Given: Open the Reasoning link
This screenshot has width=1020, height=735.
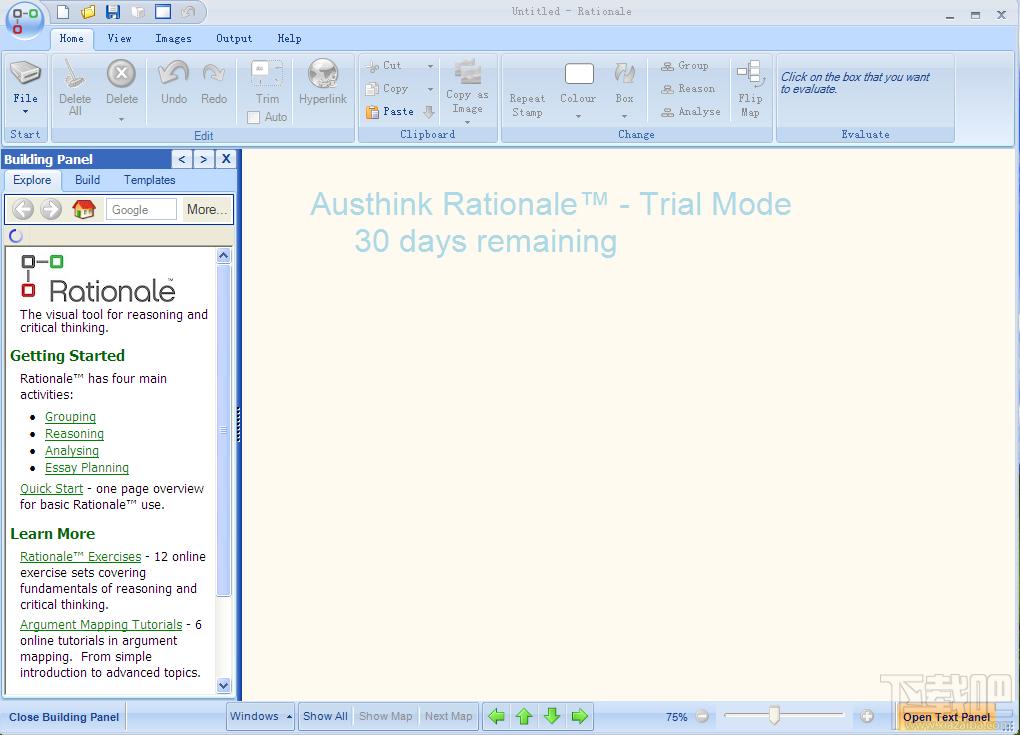Looking at the screenshot, I should [x=74, y=434].
